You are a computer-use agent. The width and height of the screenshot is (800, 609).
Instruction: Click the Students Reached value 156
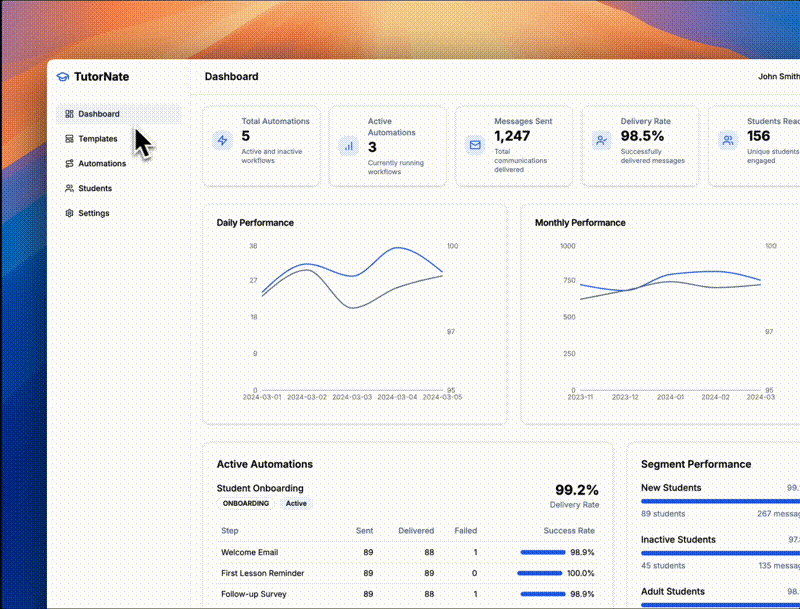(758, 136)
